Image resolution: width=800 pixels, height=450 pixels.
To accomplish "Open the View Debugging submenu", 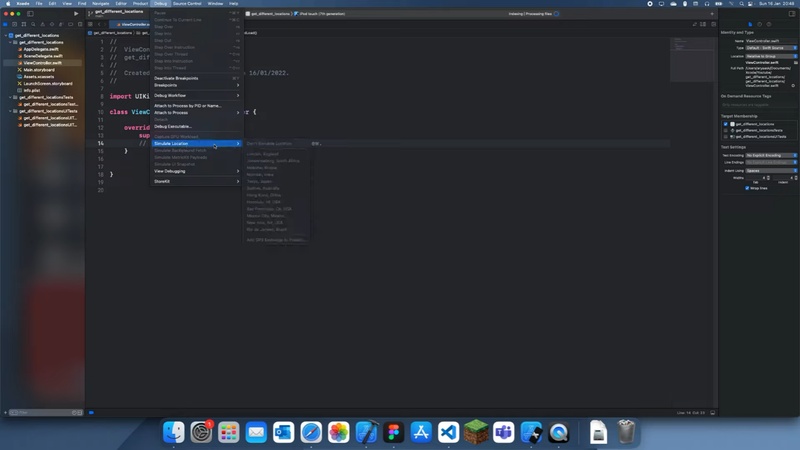I will [196, 171].
